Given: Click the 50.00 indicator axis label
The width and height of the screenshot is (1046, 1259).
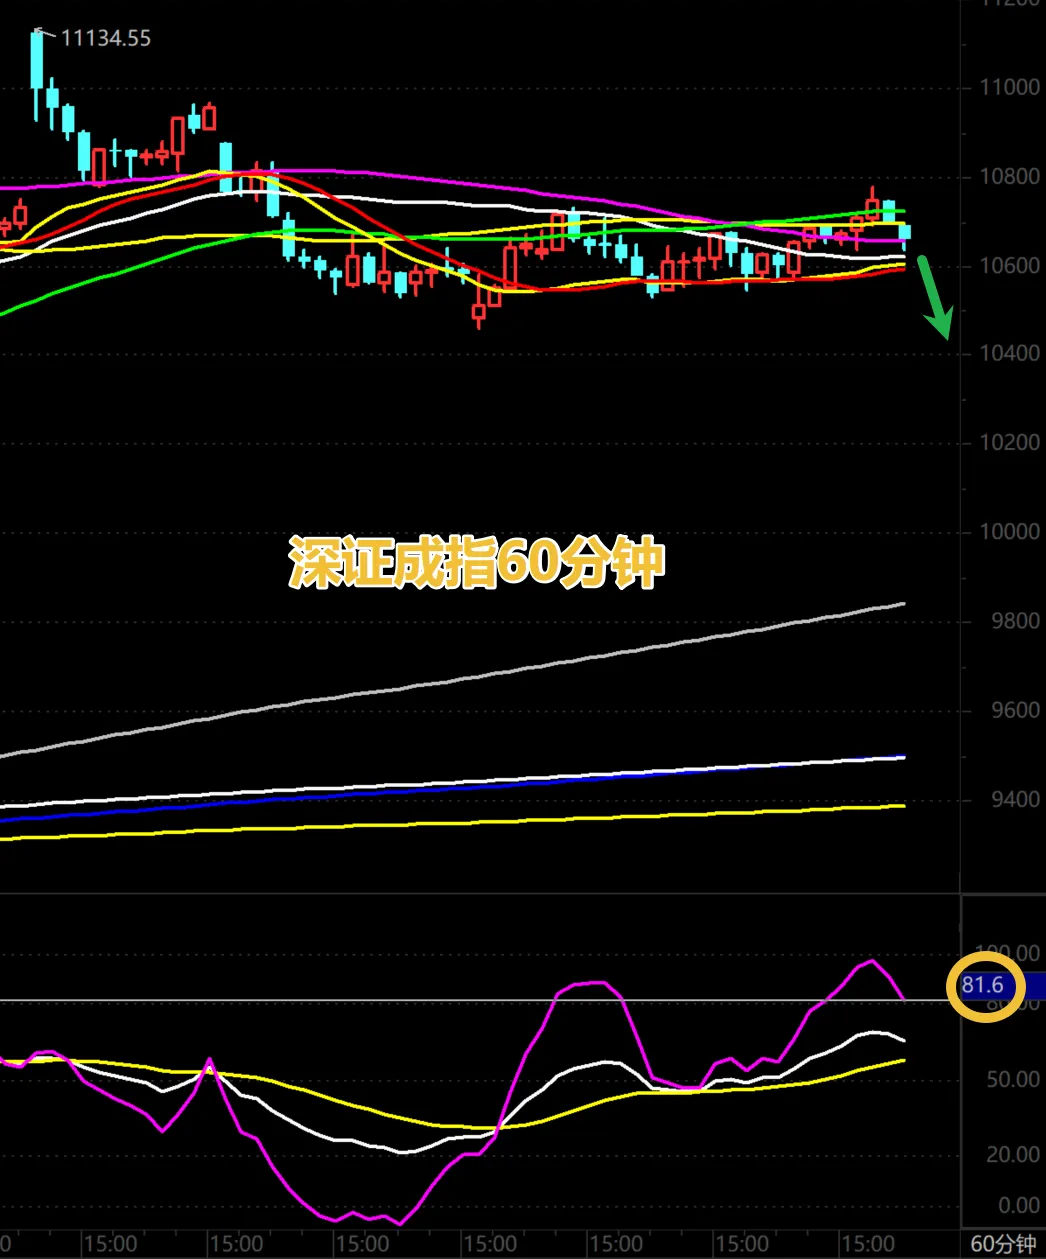Looking at the screenshot, I should tap(1013, 1080).
